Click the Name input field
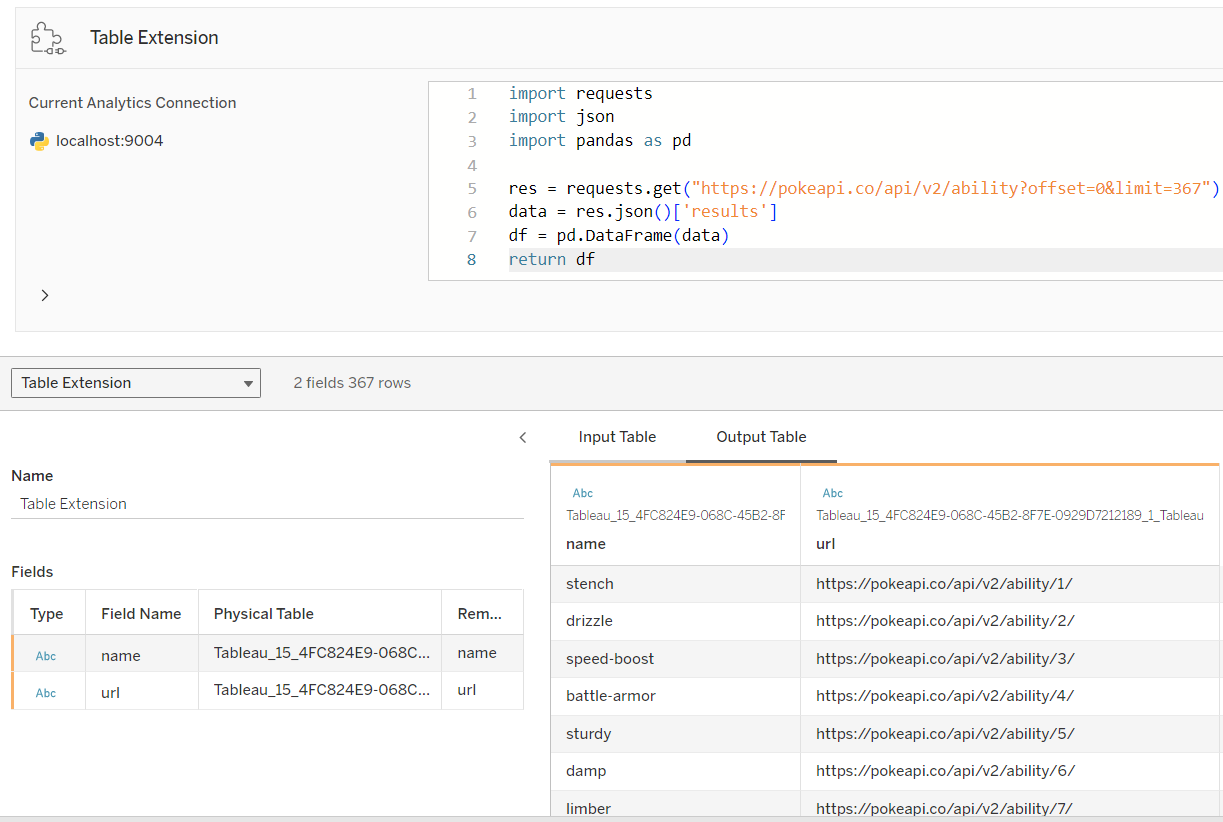Screen dimensions: 1223x822 [x=267, y=504]
